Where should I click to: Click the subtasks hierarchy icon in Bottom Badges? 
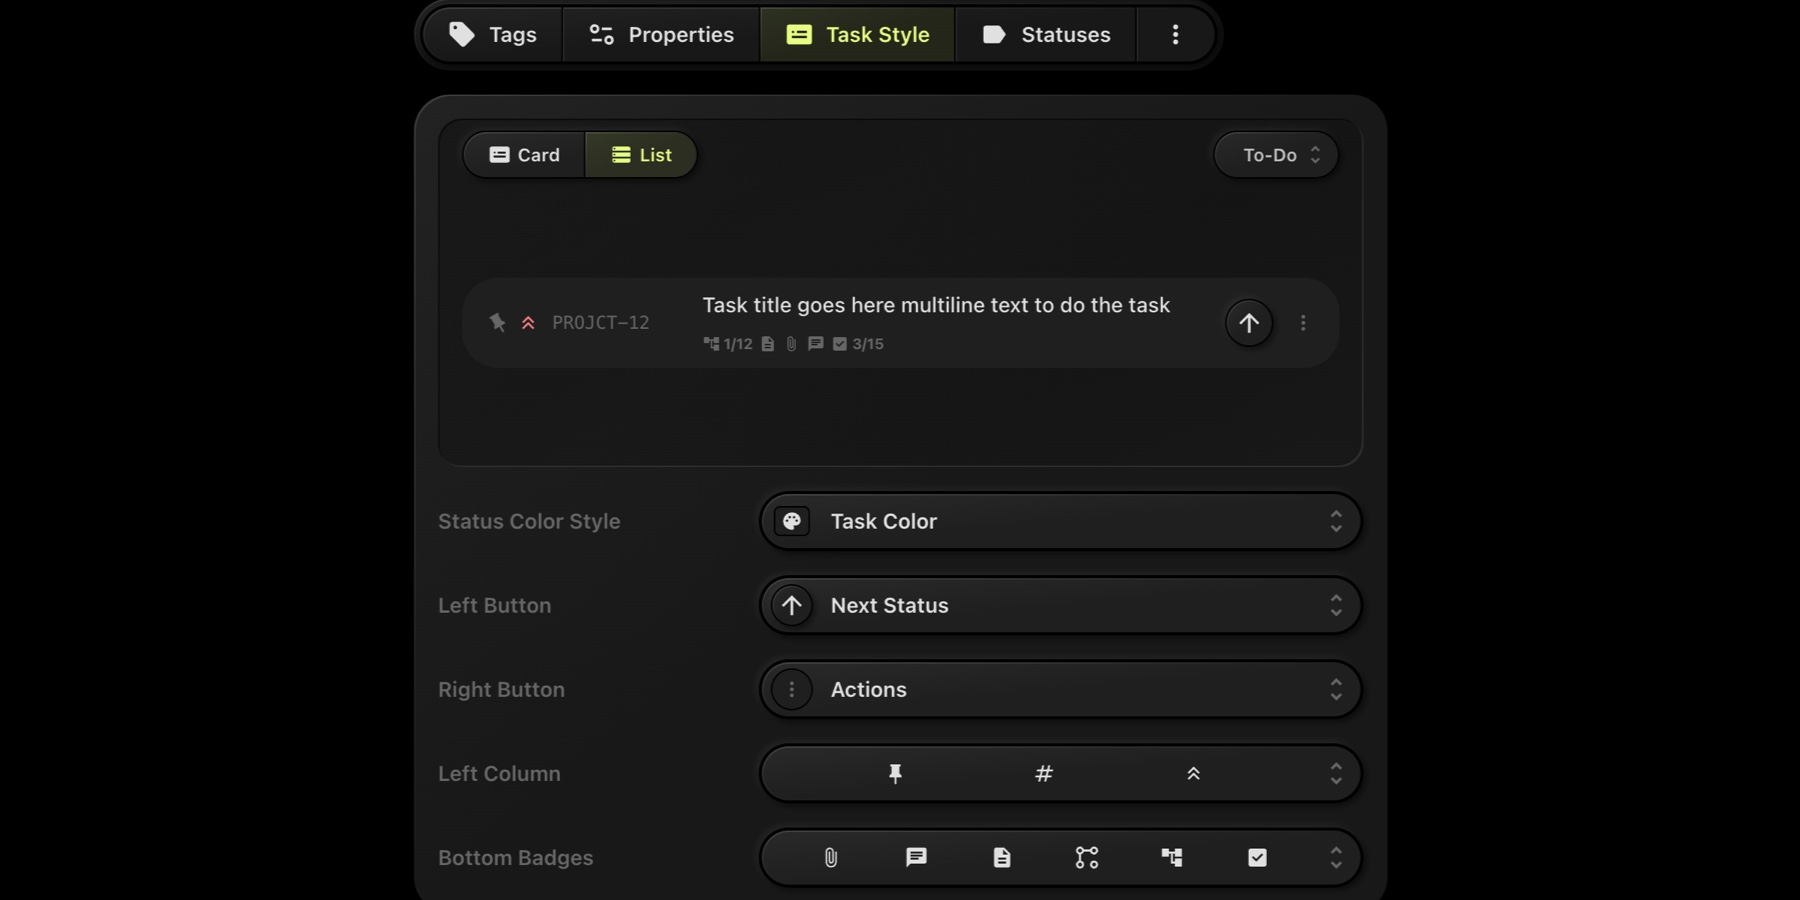click(1172, 857)
